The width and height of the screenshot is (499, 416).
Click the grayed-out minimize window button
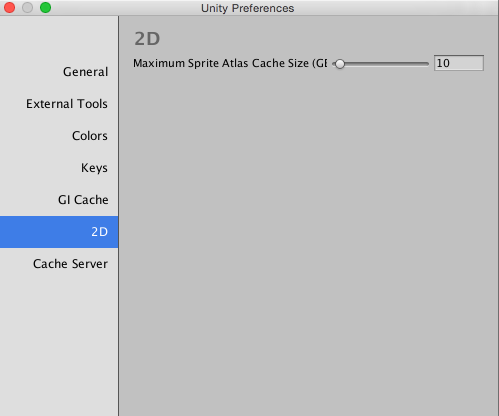27,7
